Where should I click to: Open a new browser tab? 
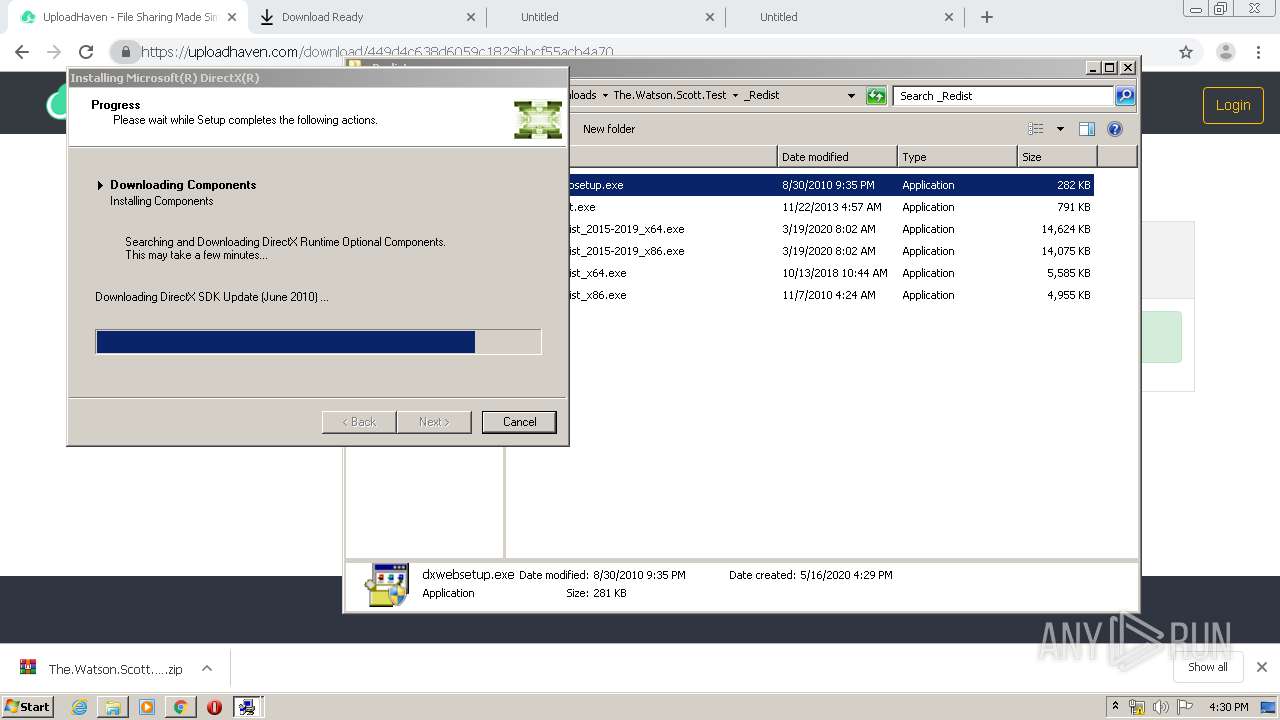click(987, 17)
